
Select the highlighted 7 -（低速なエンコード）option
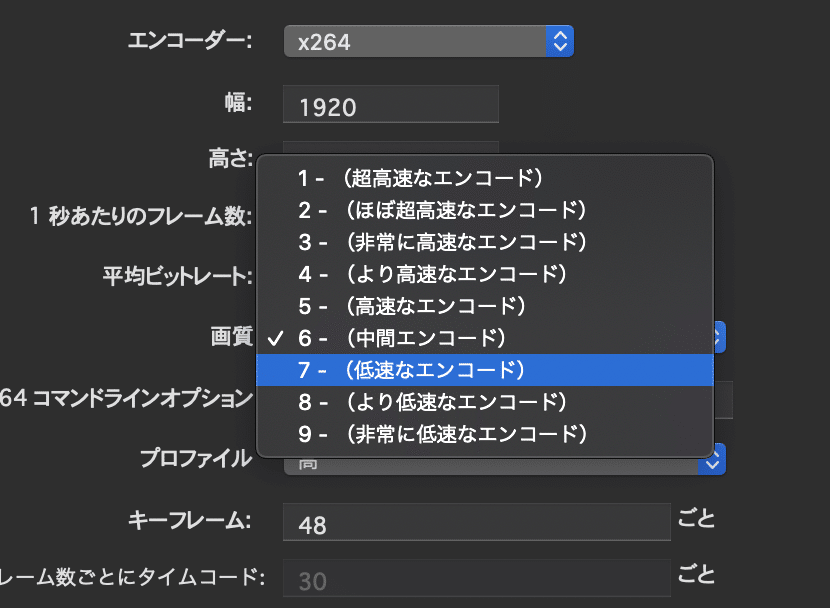click(430, 370)
